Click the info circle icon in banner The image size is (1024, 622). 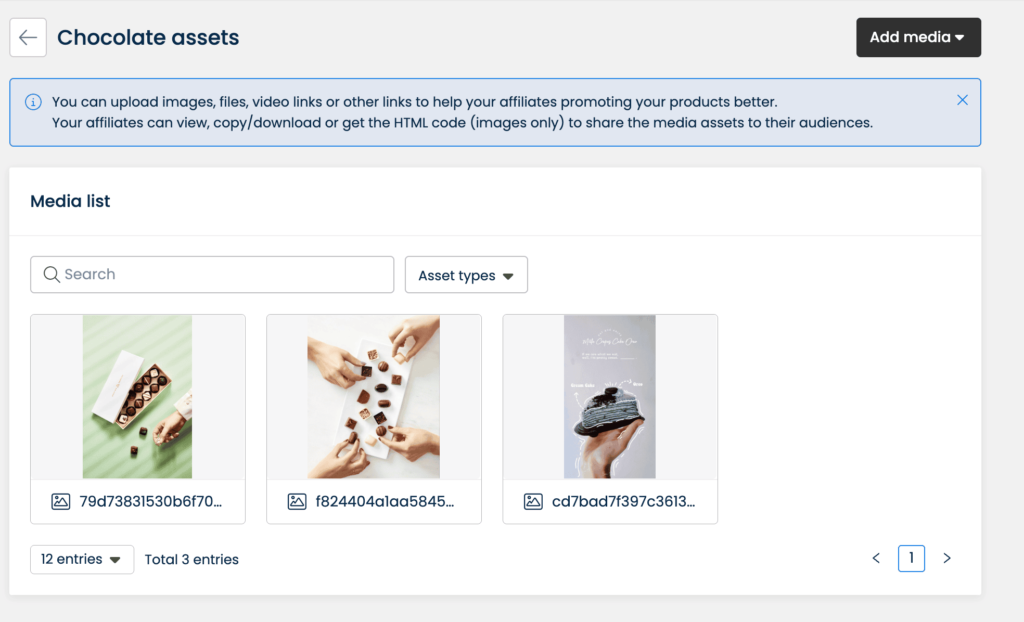click(33, 102)
